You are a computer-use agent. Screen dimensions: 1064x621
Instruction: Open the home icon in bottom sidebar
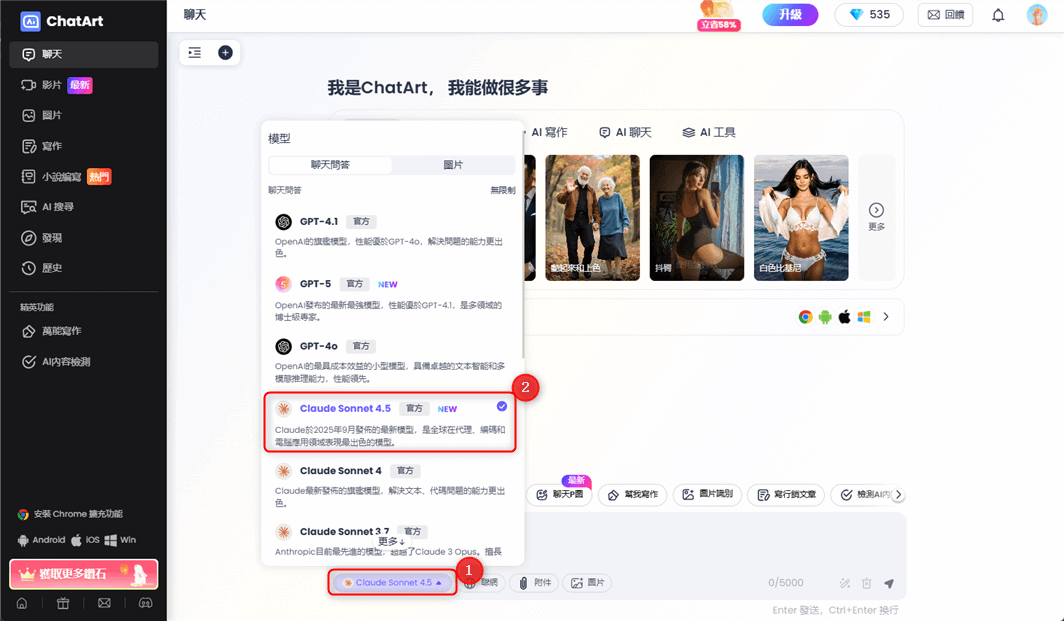pyautogui.click(x=22, y=603)
